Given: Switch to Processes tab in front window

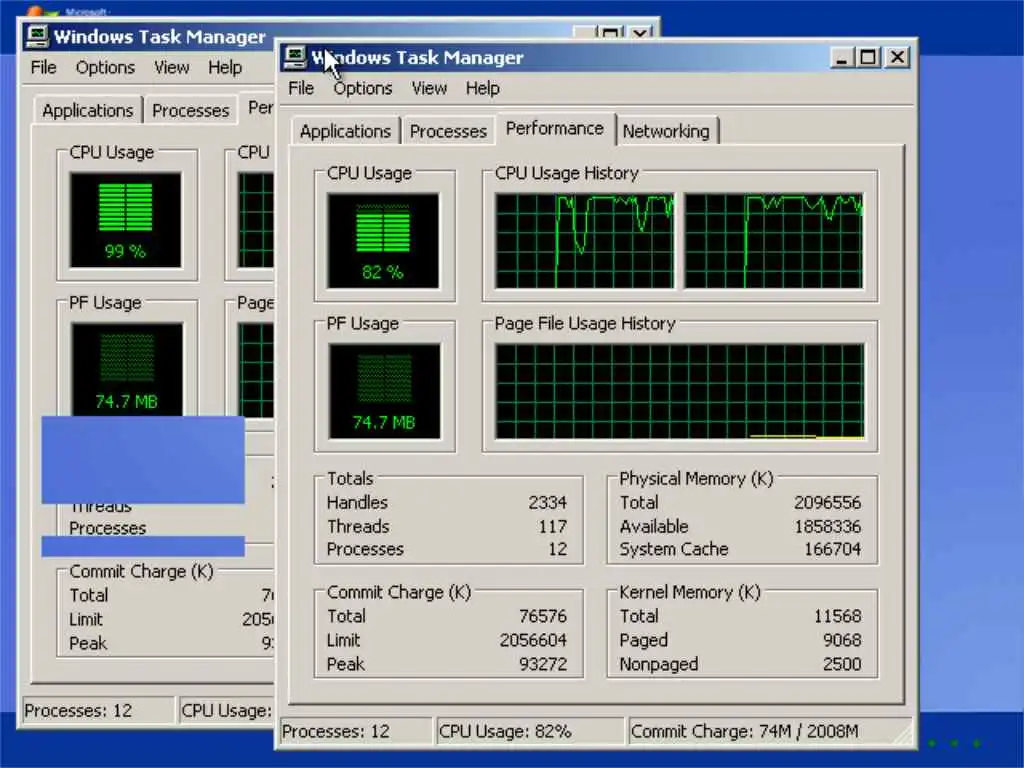Looking at the screenshot, I should [x=448, y=131].
